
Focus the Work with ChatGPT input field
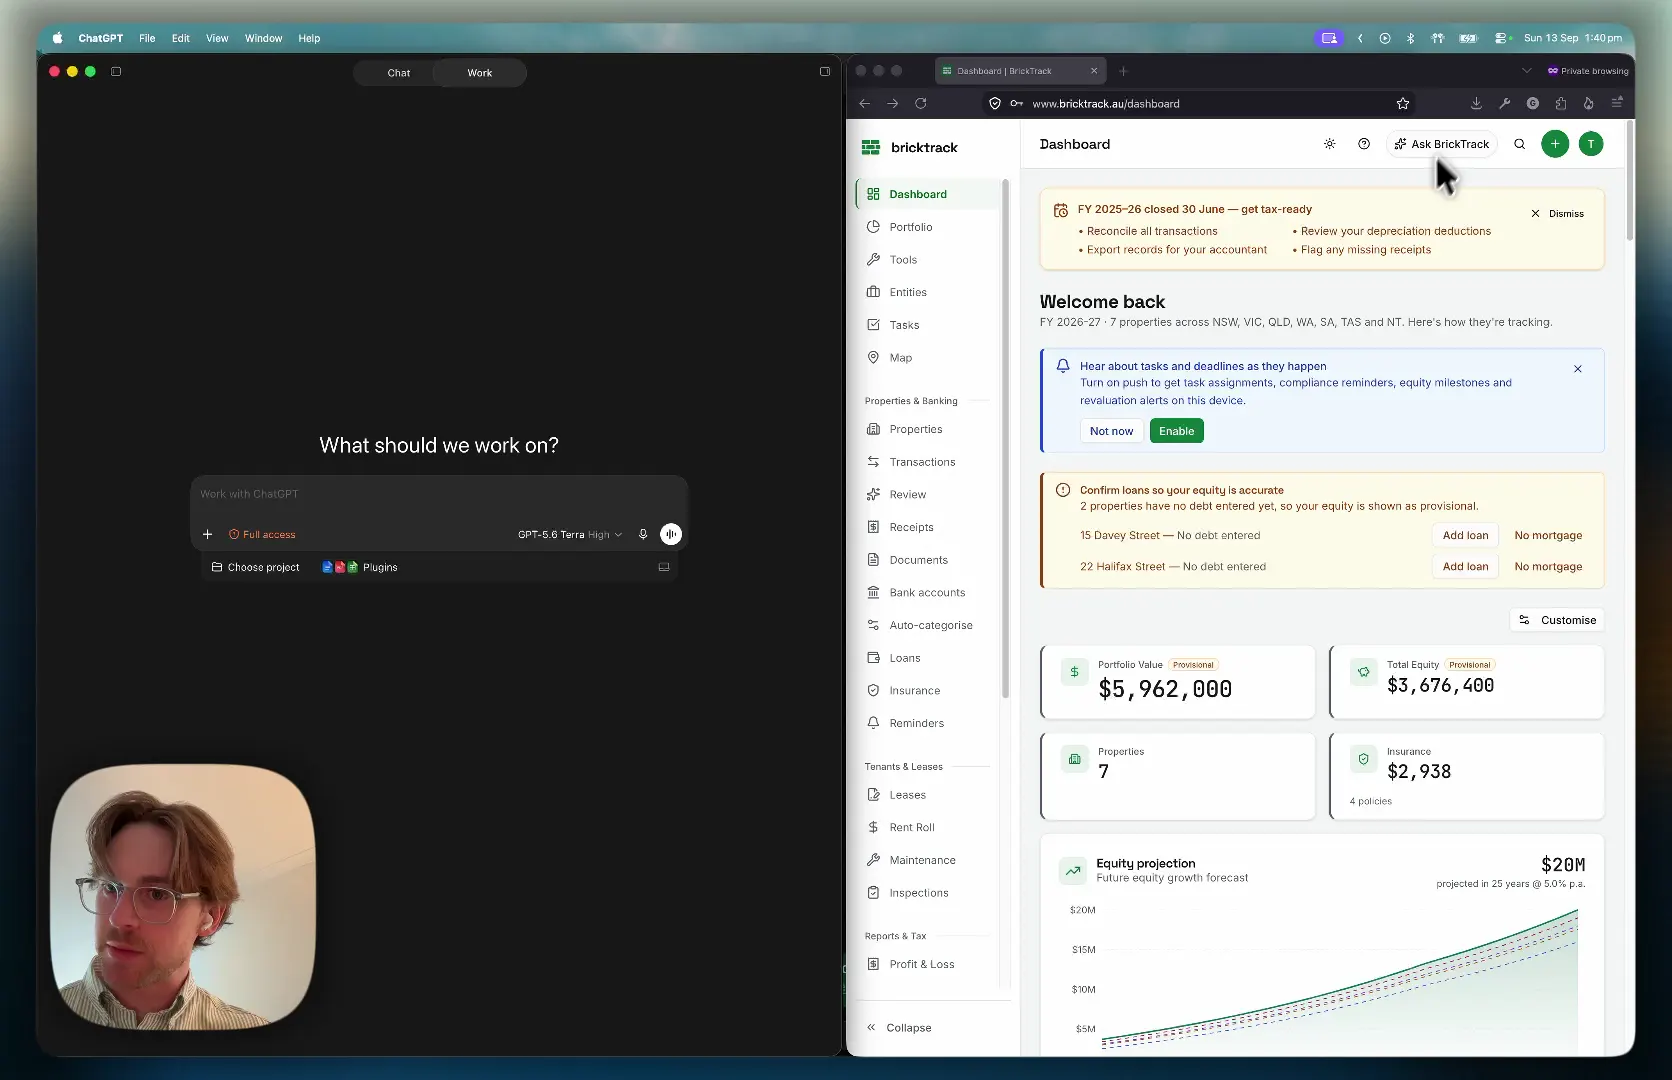coord(438,494)
